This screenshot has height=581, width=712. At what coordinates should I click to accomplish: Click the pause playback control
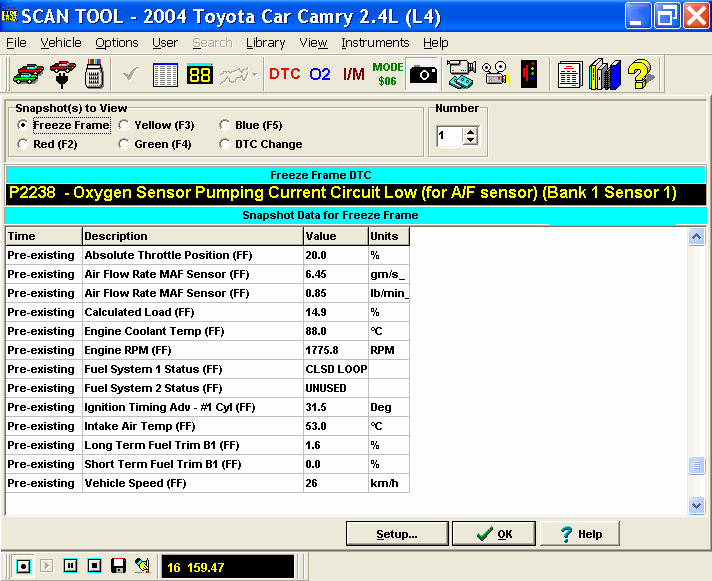click(70, 565)
